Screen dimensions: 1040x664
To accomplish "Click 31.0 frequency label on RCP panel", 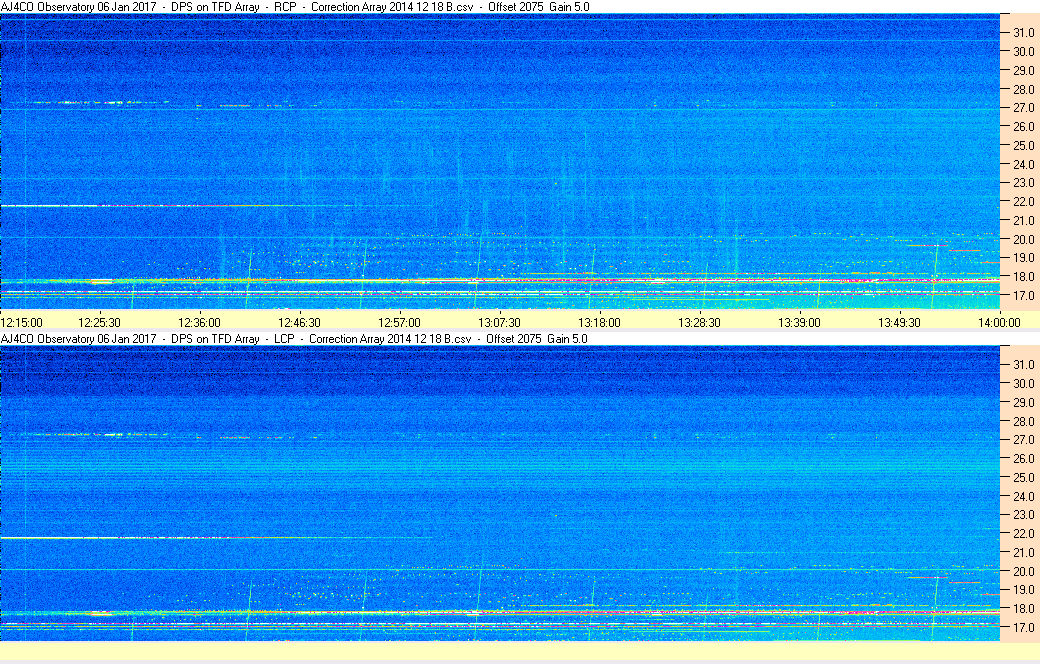I will 1020,33.
